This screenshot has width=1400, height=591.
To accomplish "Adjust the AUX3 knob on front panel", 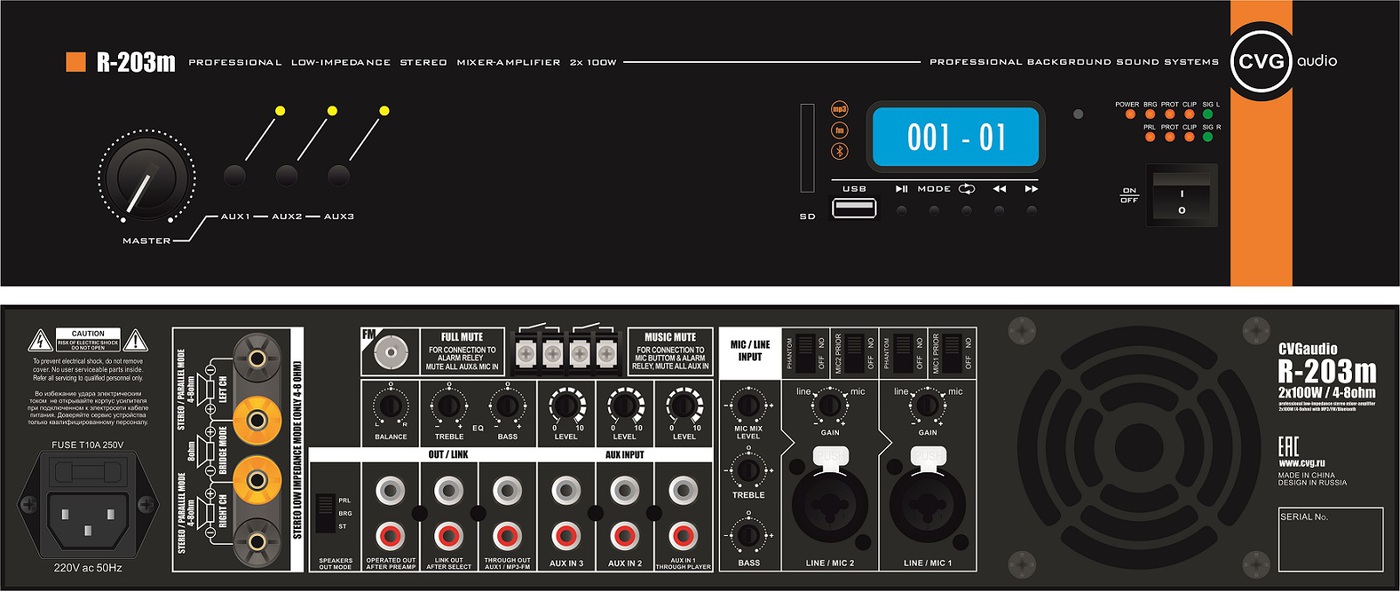I will pos(339,176).
